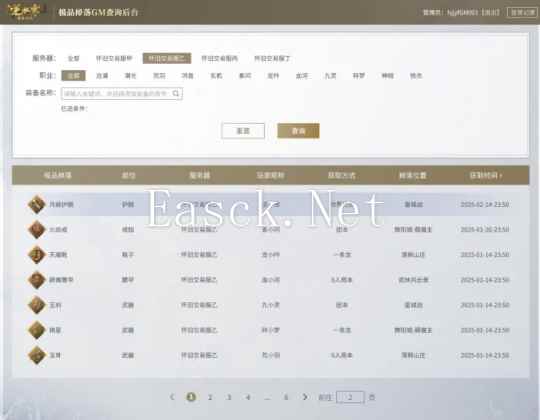Click the magnifier icon in equipment name field

[x=176, y=93]
